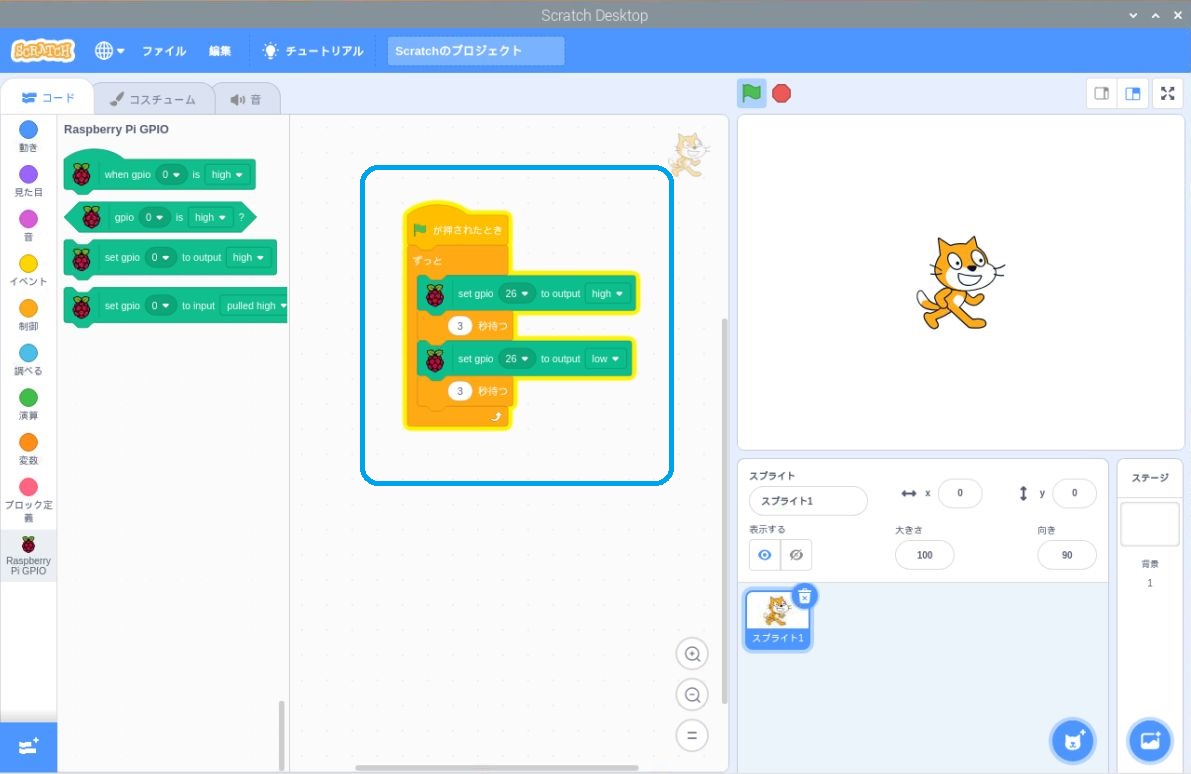The width and height of the screenshot is (1191, 774).
Task: Click the add extension button
Action: 27,746
